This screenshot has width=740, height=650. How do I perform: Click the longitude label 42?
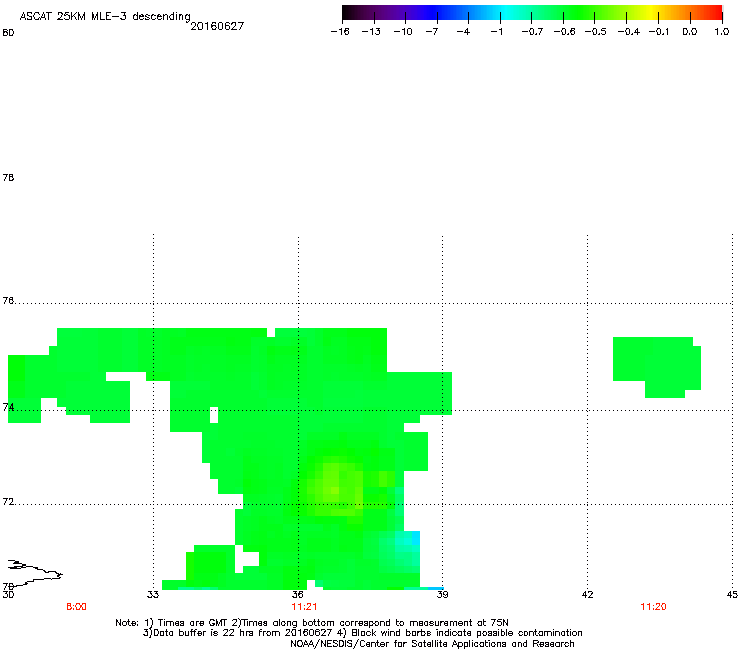click(587, 594)
